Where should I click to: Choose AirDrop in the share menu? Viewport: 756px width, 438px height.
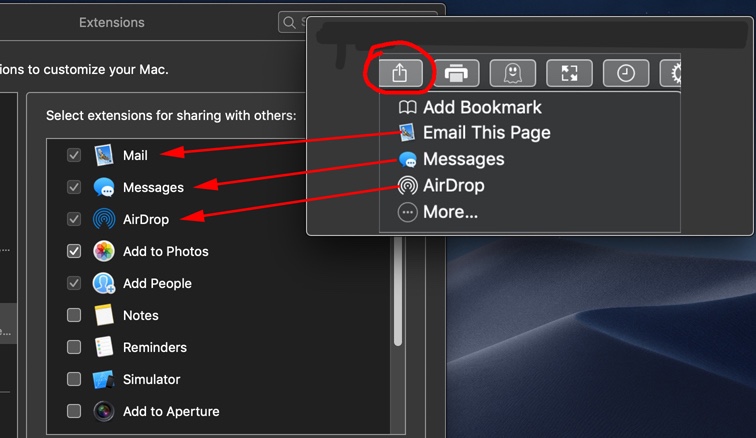[x=441, y=185]
